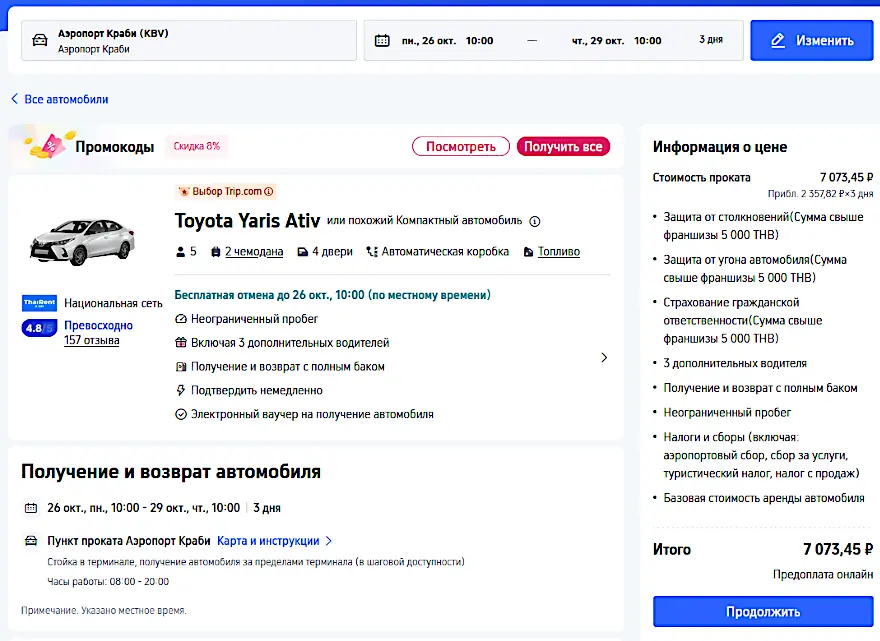Click the Toyota Yaris Ativ car image

[x=82, y=242]
